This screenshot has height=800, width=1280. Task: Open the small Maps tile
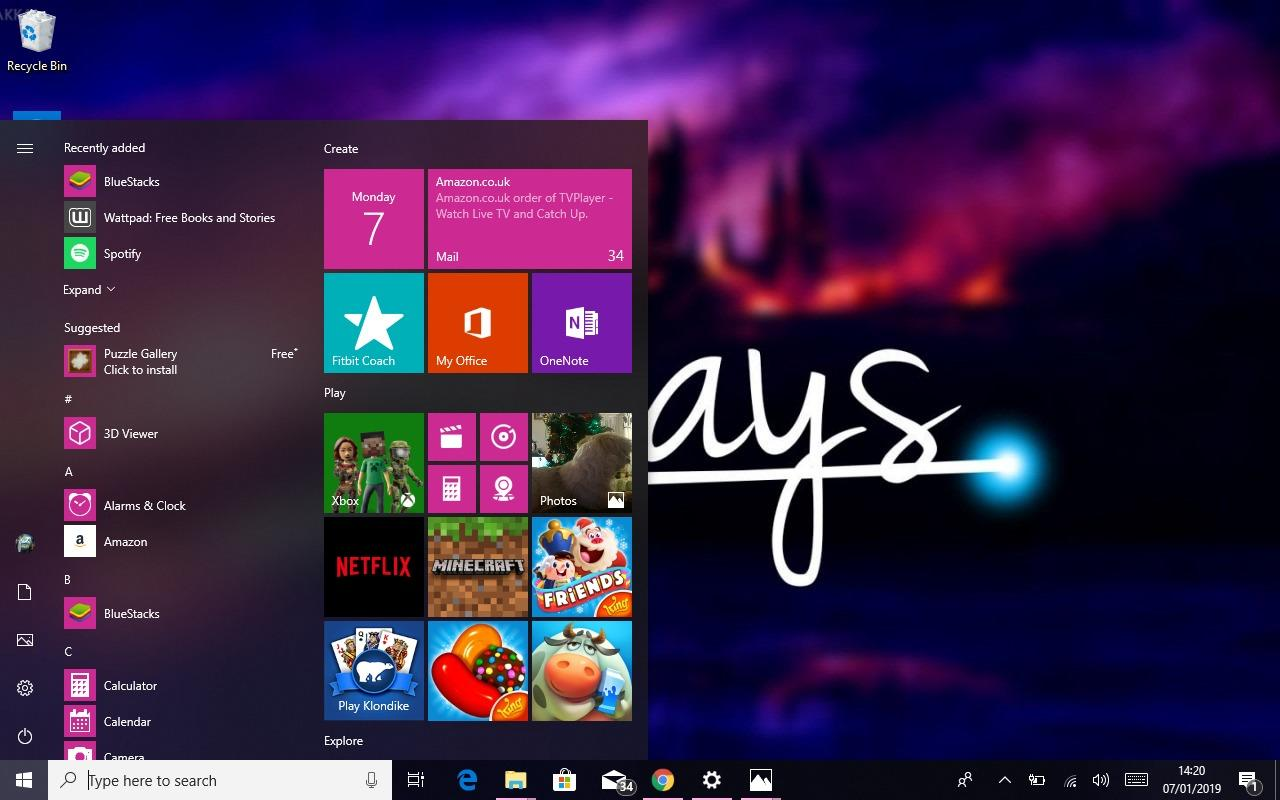tap(504, 489)
